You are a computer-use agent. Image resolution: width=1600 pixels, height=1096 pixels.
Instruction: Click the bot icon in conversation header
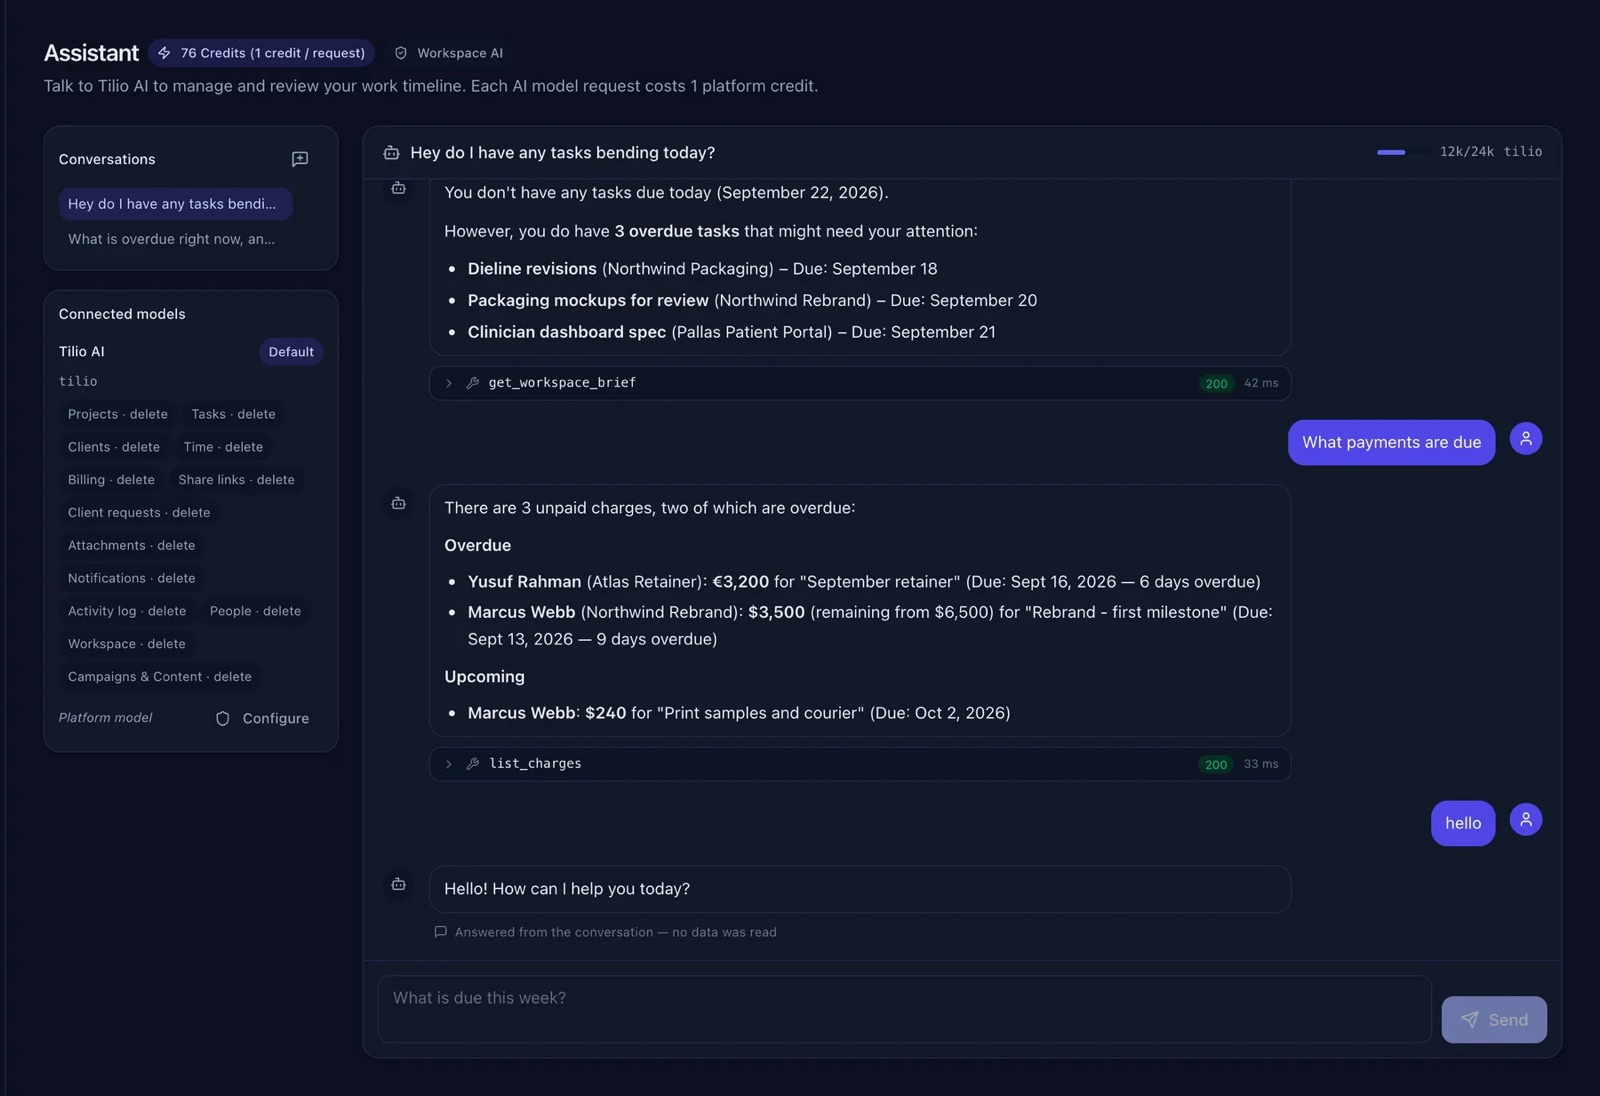click(x=391, y=153)
